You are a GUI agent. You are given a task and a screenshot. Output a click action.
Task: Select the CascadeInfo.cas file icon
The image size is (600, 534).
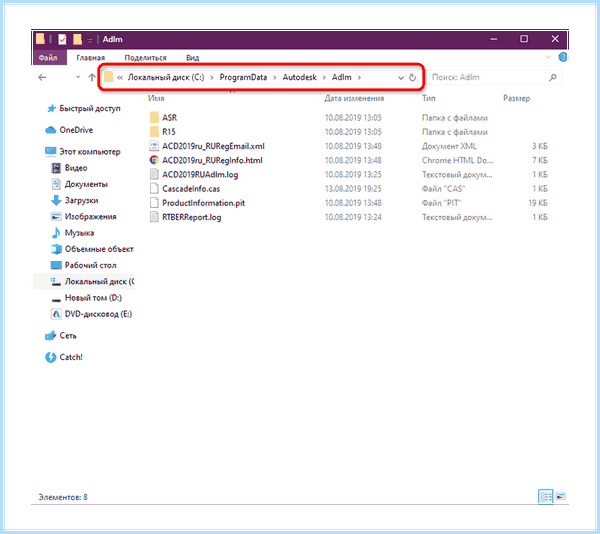coord(154,189)
